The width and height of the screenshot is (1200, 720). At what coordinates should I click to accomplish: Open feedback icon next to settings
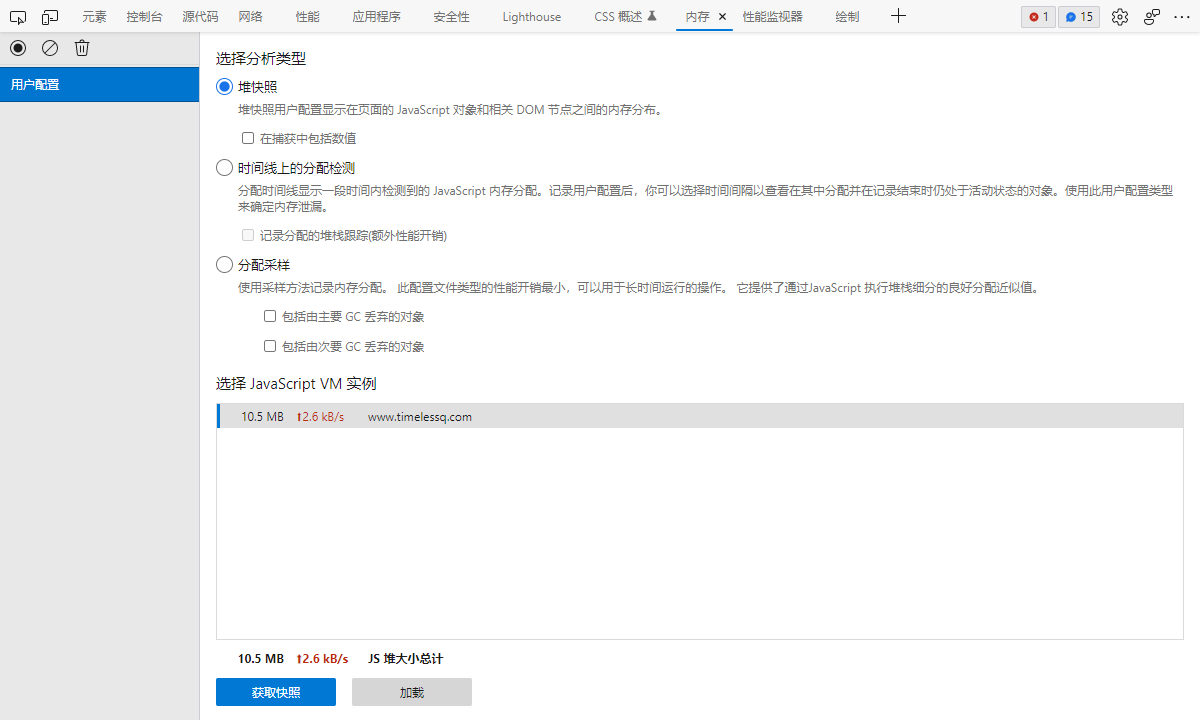pos(1152,17)
